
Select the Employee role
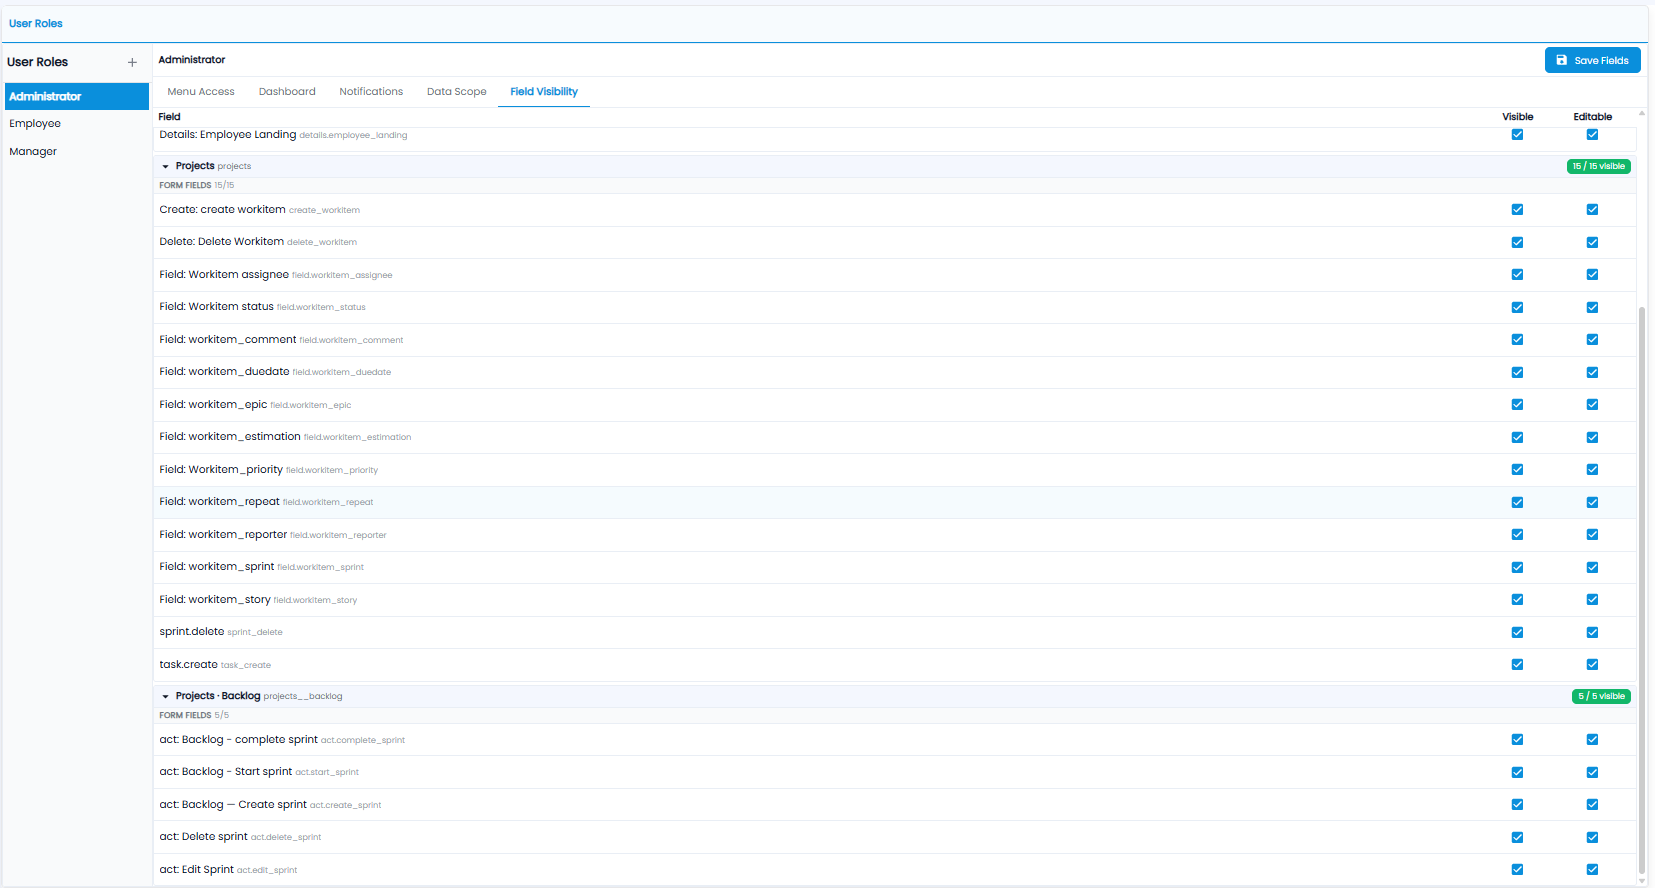(x=76, y=124)
